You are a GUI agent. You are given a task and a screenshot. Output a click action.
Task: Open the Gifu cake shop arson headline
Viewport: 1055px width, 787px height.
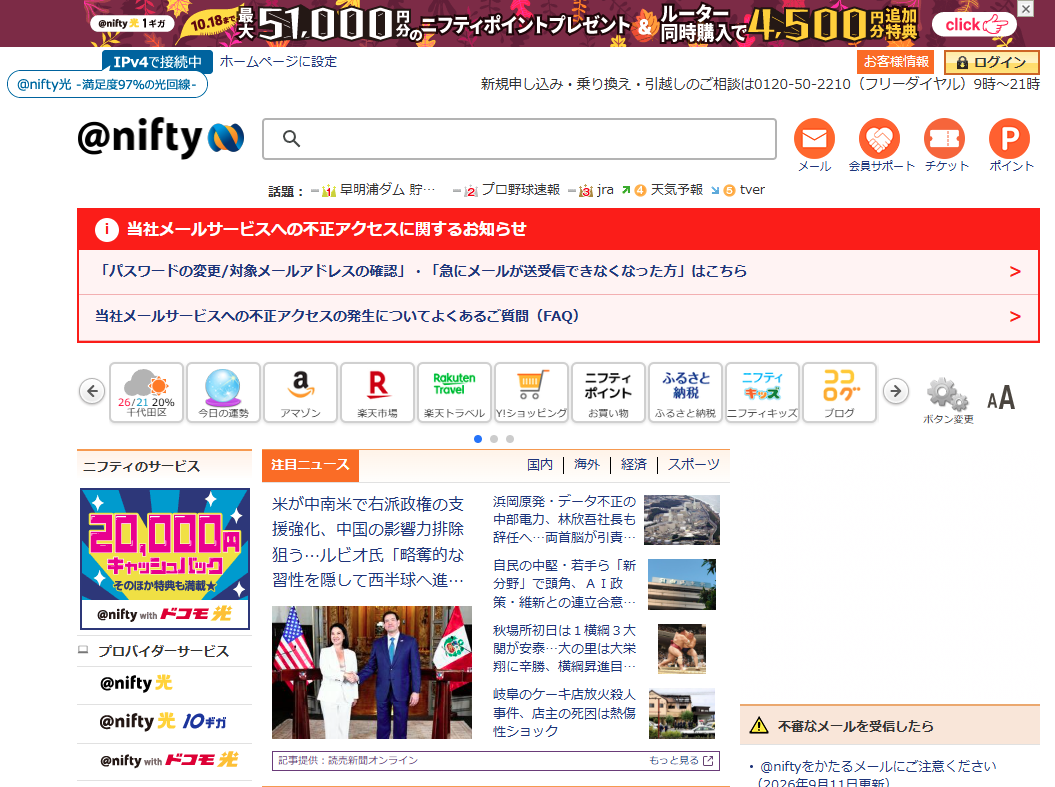pyautogui.click(x=565, y=712)
